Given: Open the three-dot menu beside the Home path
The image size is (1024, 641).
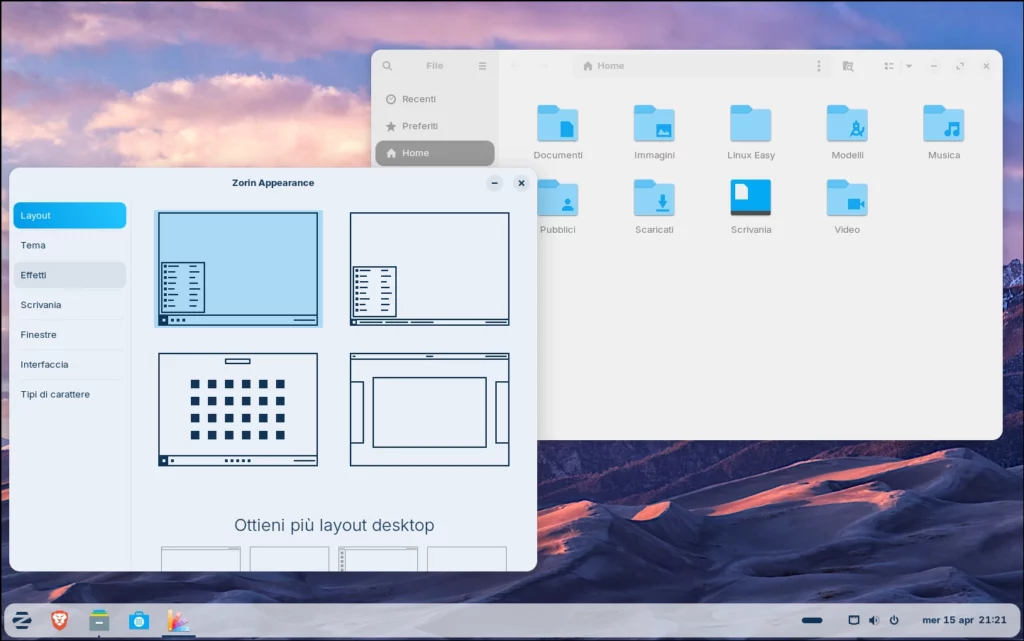Looking at the screenshot, I should pyautogui.click(x=819, y=65).
